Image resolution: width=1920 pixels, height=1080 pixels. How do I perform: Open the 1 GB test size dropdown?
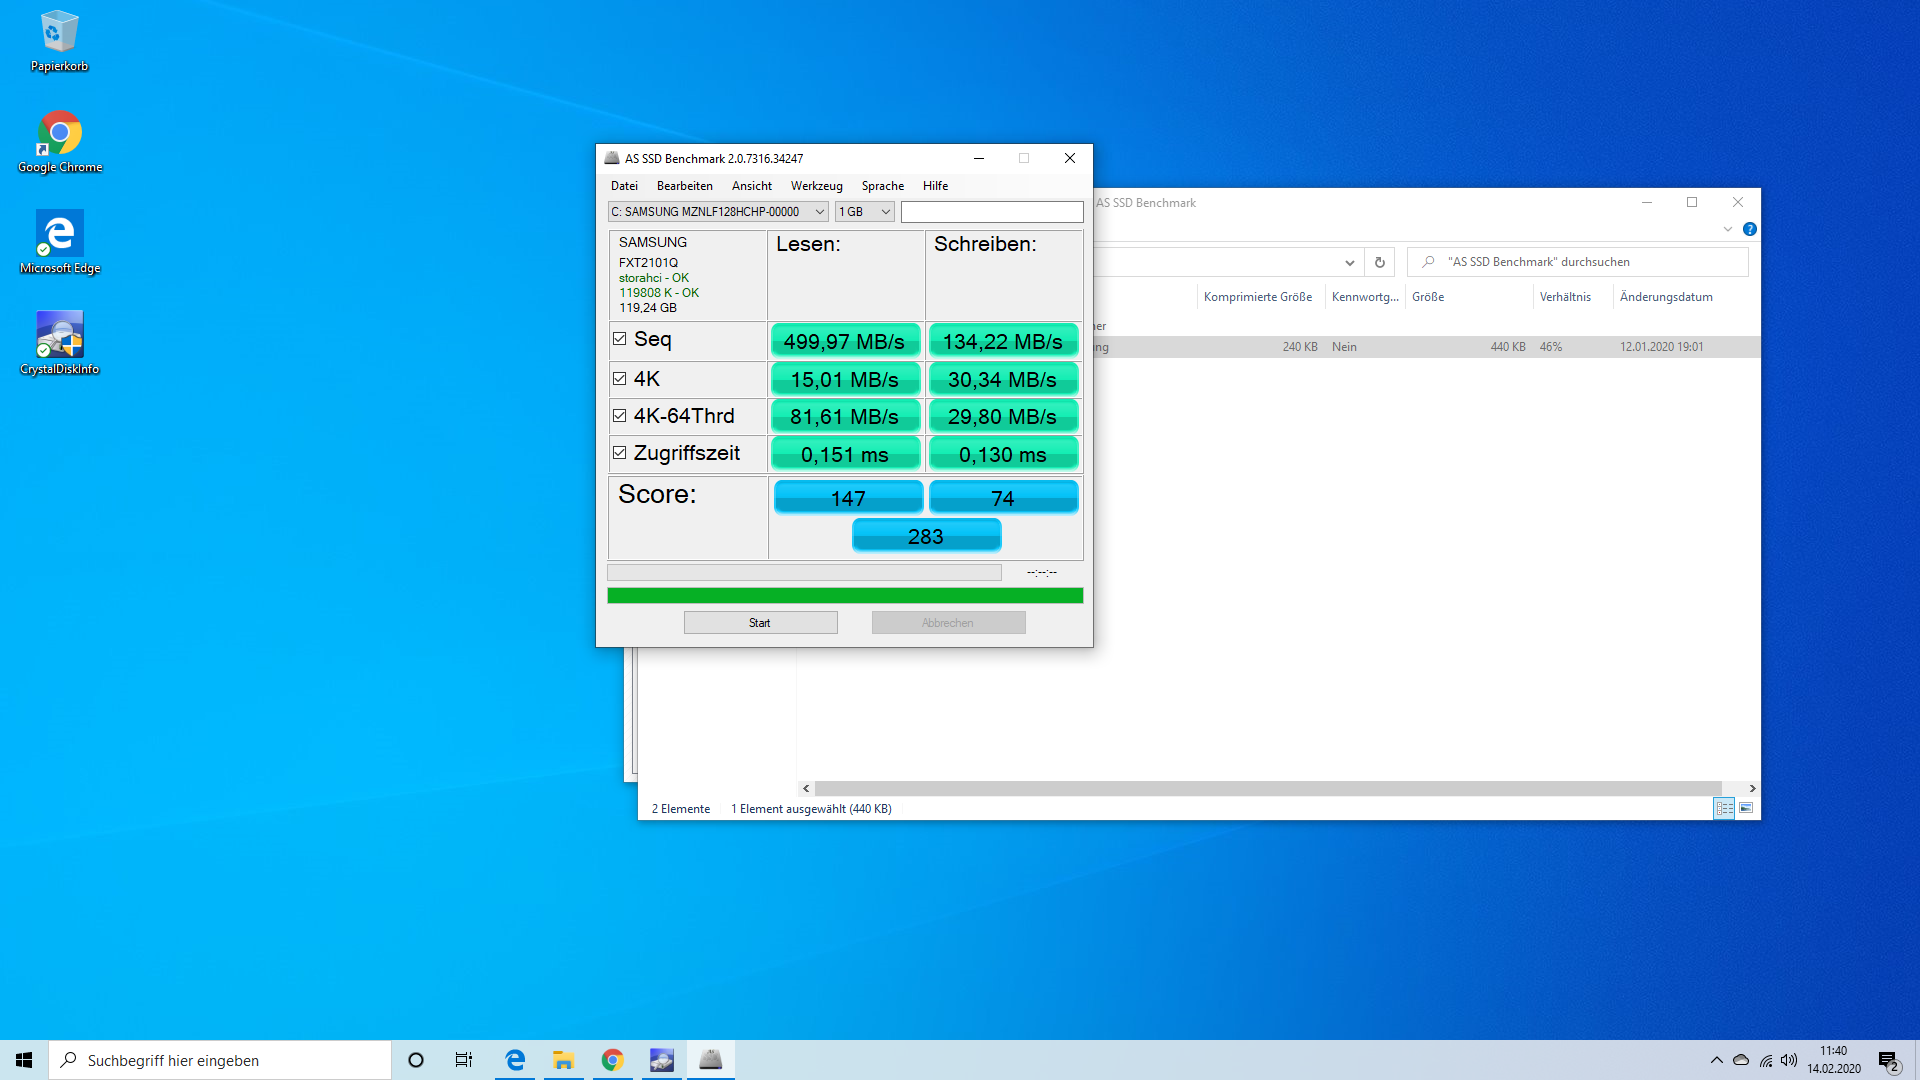click(x=865, y=212)
